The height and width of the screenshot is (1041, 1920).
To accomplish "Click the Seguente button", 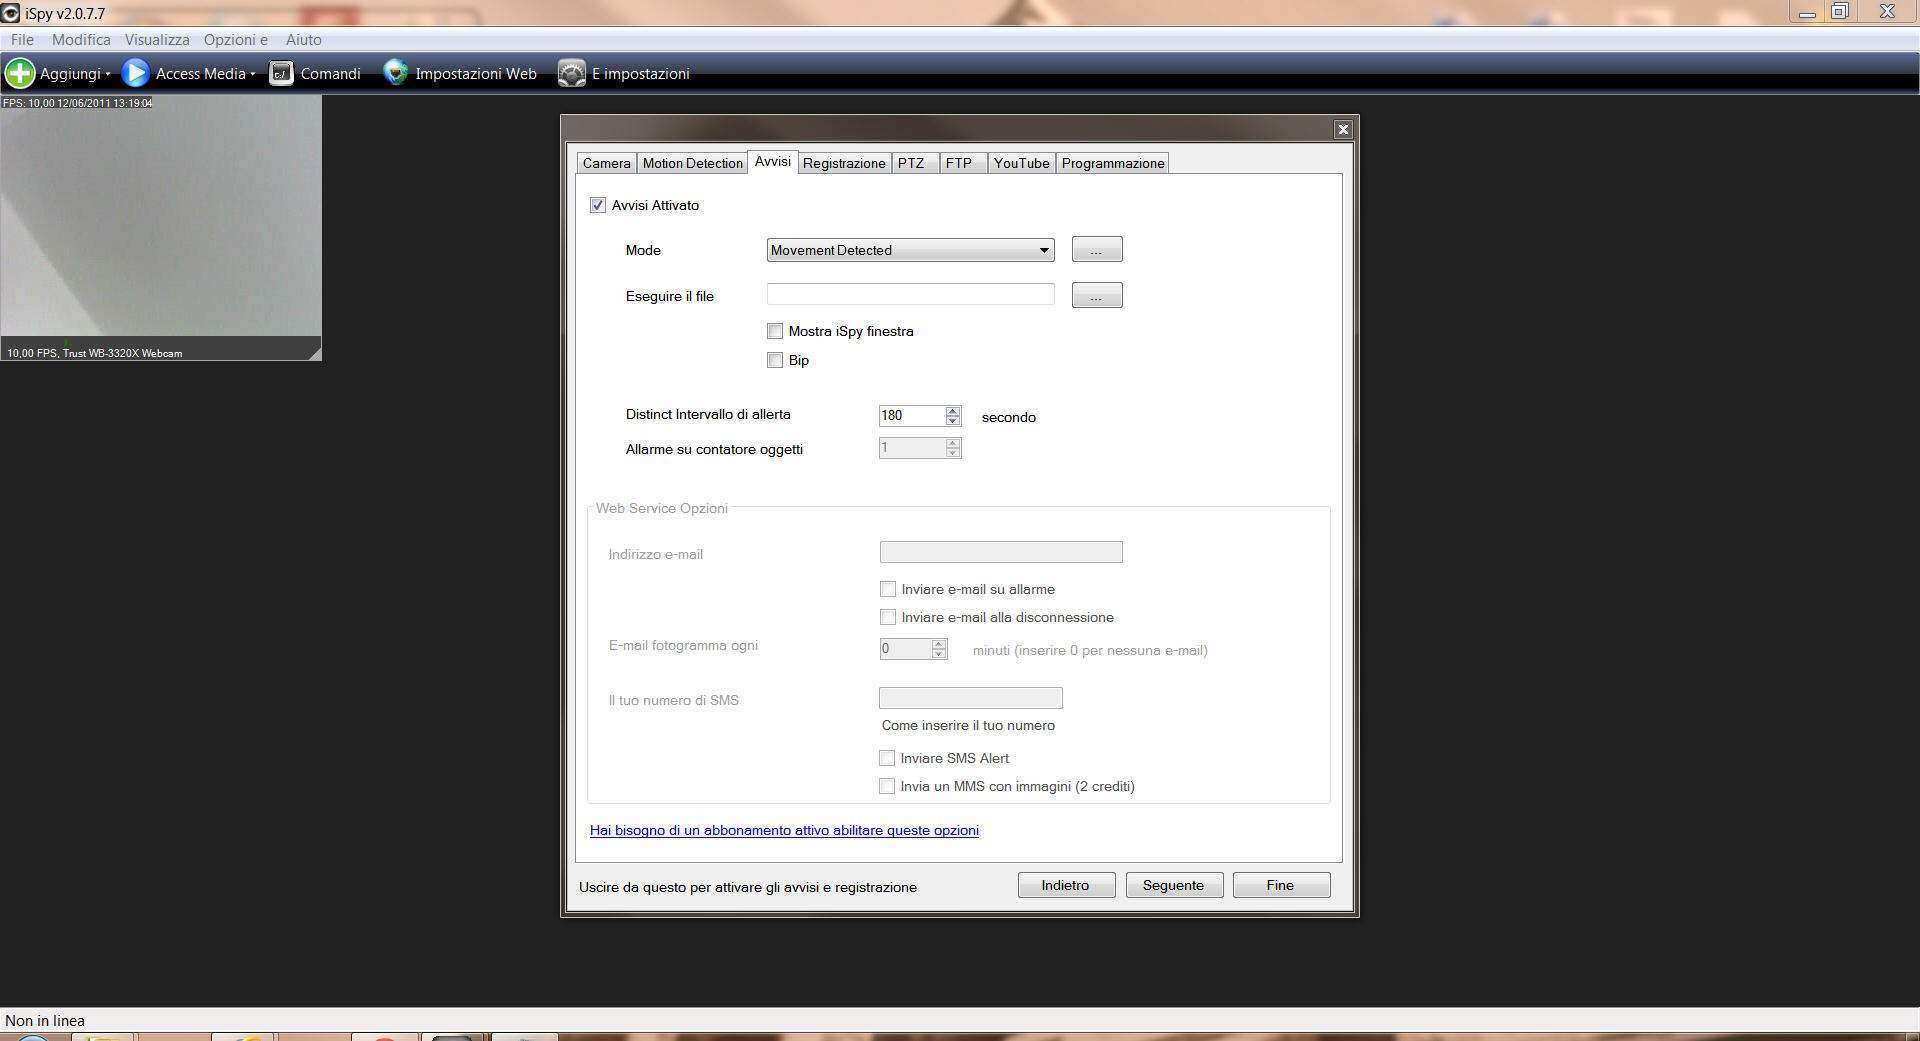I will click(1173, 885).
